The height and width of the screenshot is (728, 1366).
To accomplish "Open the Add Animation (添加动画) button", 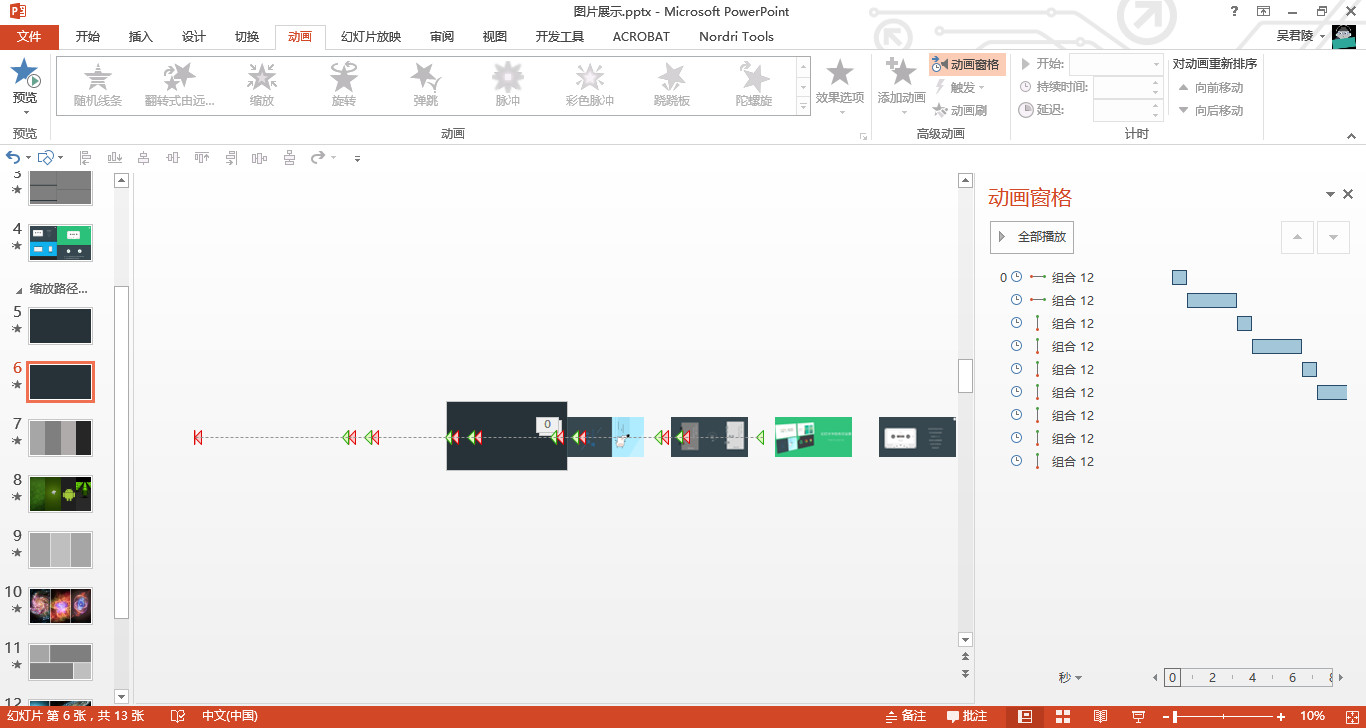I will [901, 81].
